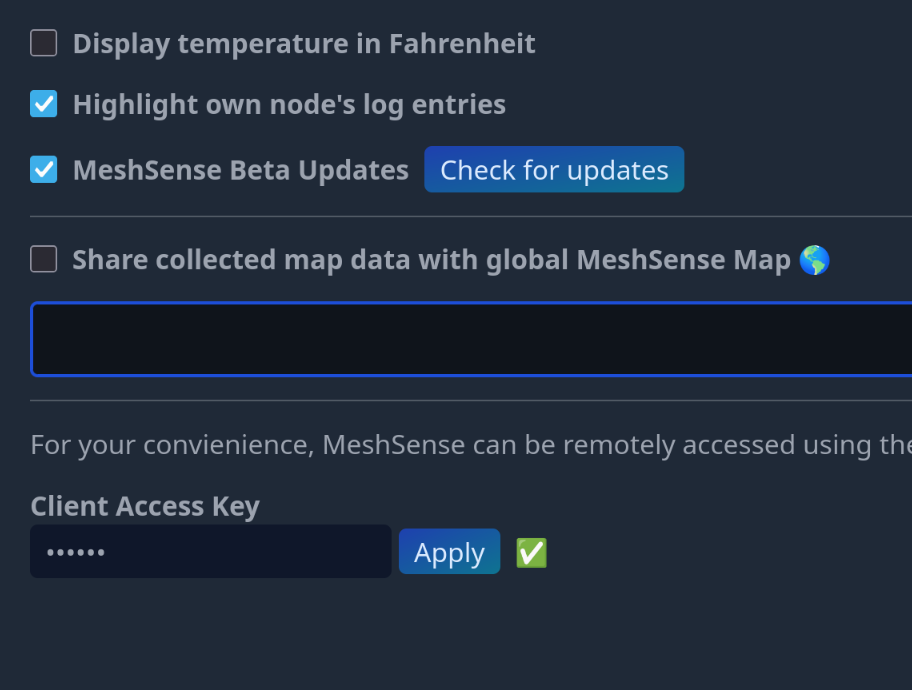The width and height of the screenshot is (912, 690).
Task: Click the 'MeshSense Beta Updates' label text
Action: click(240, 170)
